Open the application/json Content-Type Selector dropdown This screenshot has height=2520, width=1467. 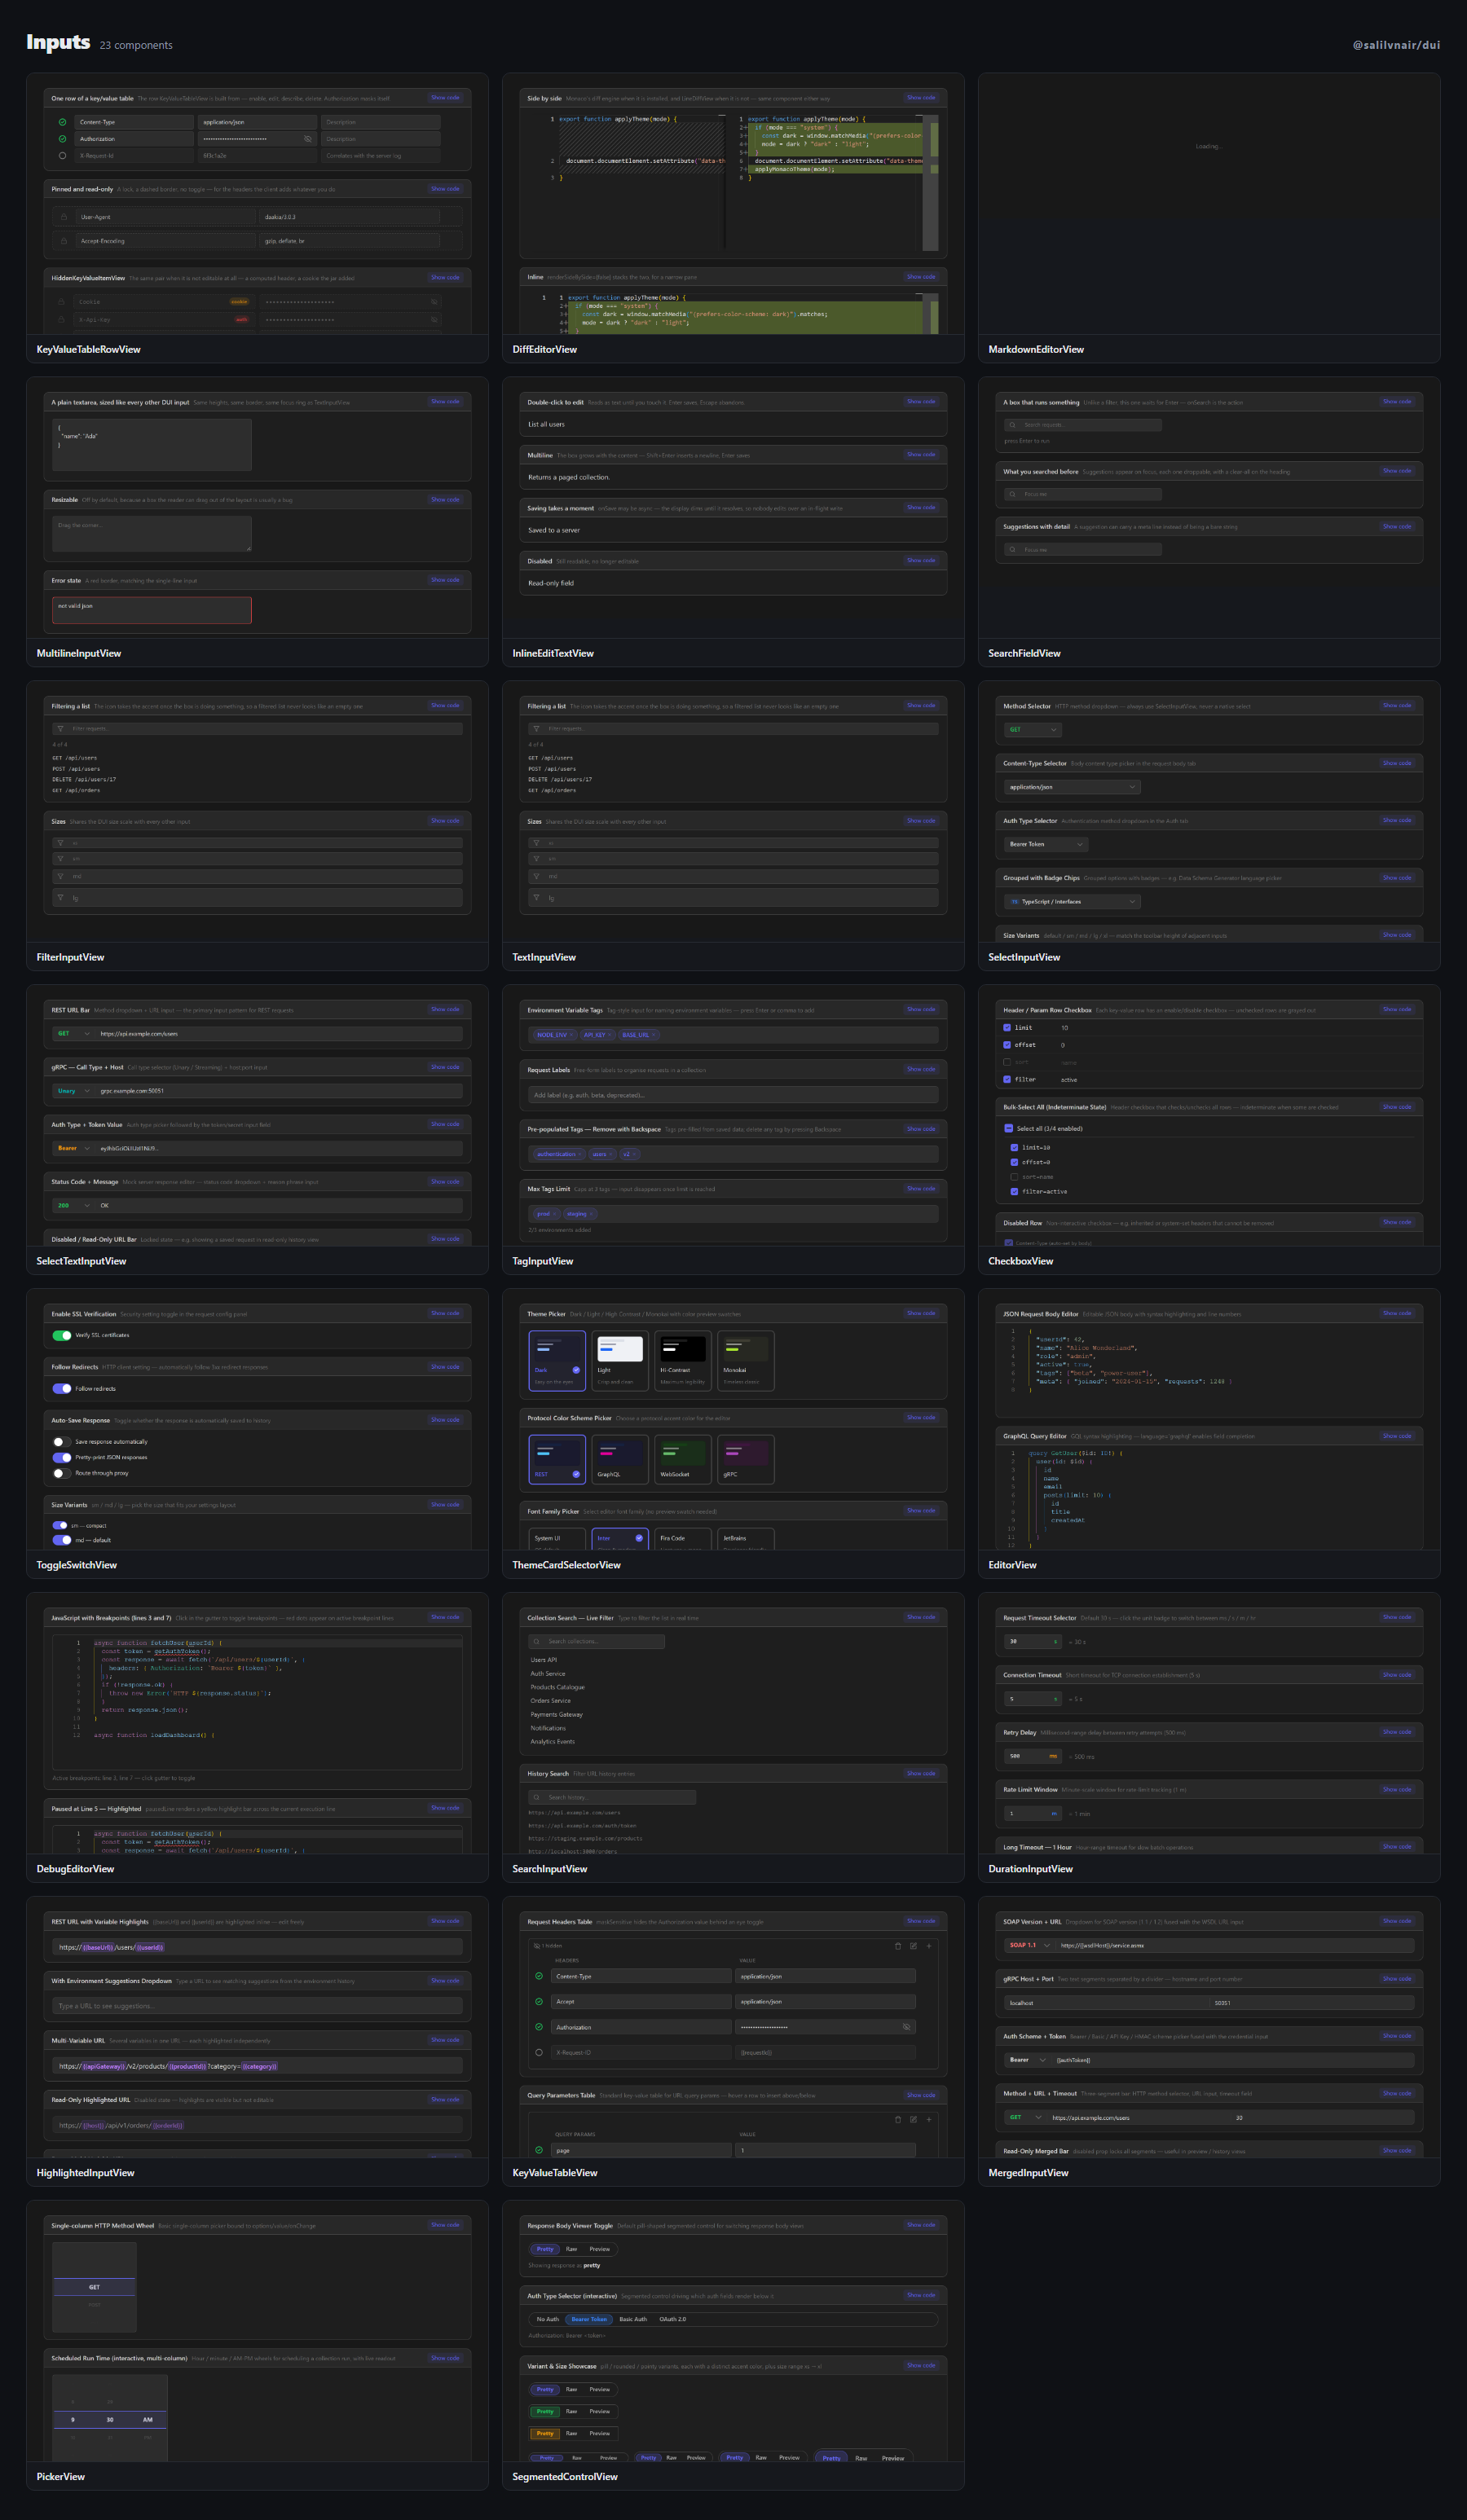pyautogui.click(x=1072, y=787)
